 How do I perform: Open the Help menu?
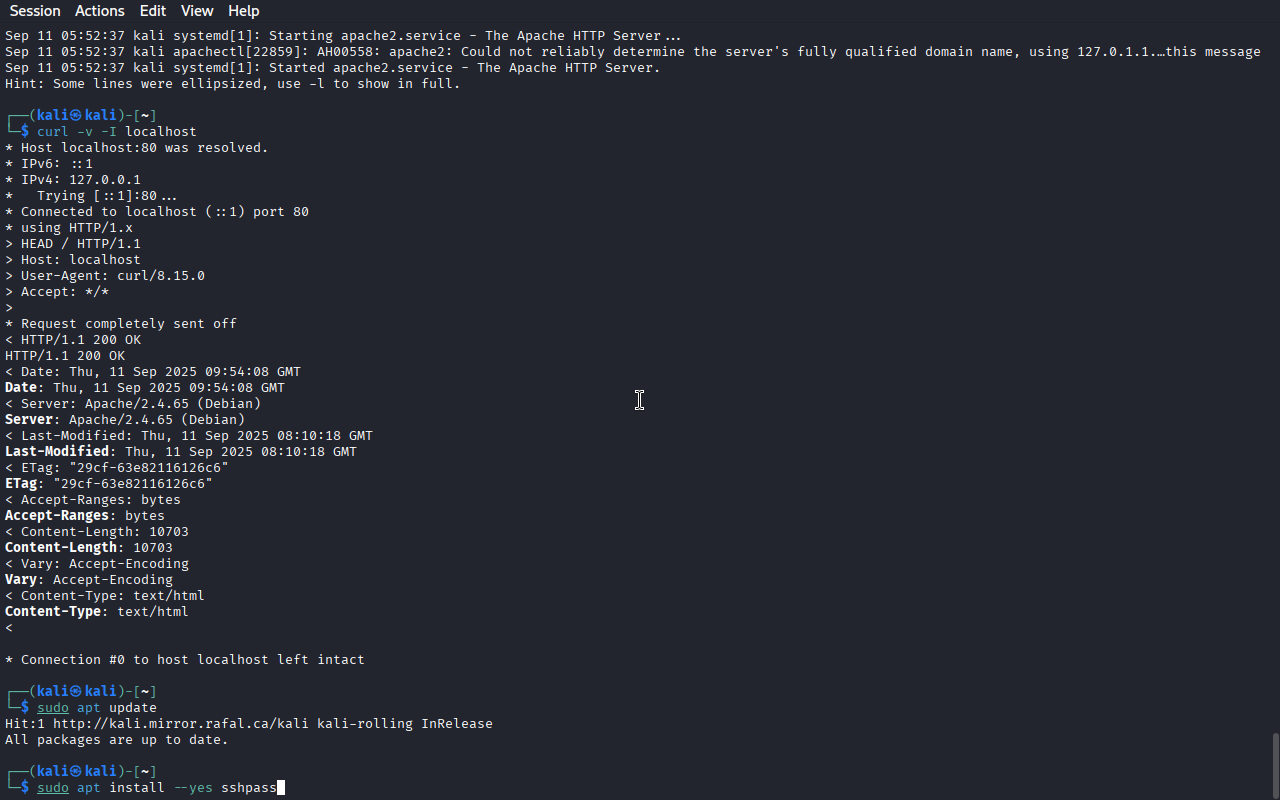[x=244, y=11]
